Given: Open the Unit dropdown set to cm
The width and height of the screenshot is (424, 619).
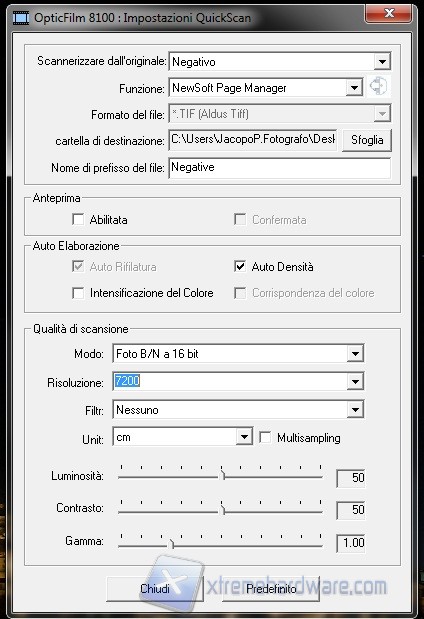Looking at the screenshot, I should pyautogui.click(x=244, y=437).
